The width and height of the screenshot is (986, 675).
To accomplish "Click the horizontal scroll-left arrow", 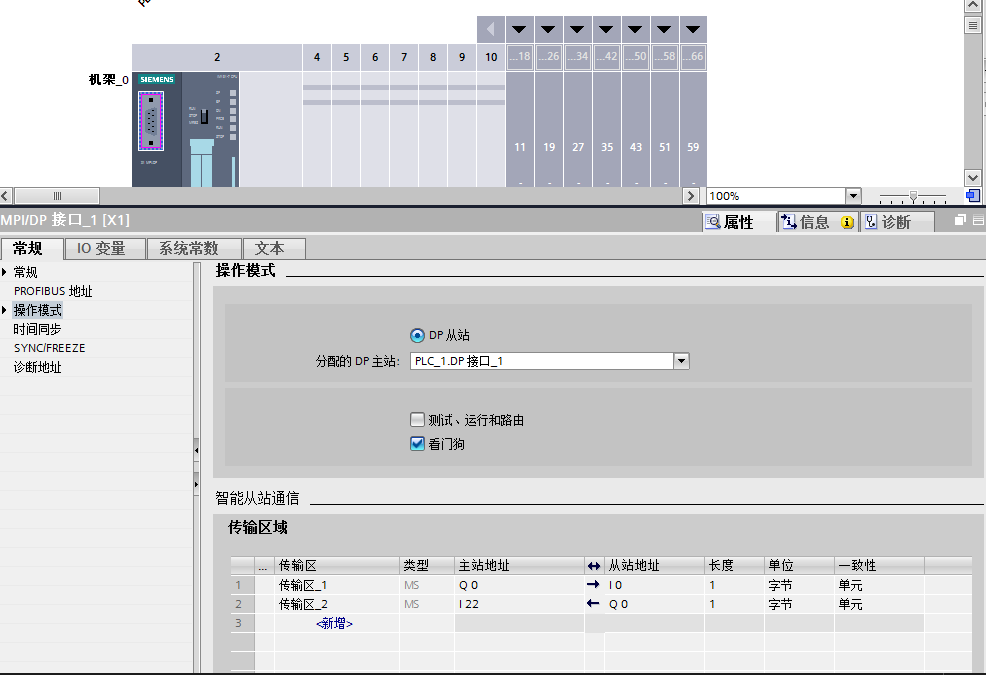I will tap(6, 196).
